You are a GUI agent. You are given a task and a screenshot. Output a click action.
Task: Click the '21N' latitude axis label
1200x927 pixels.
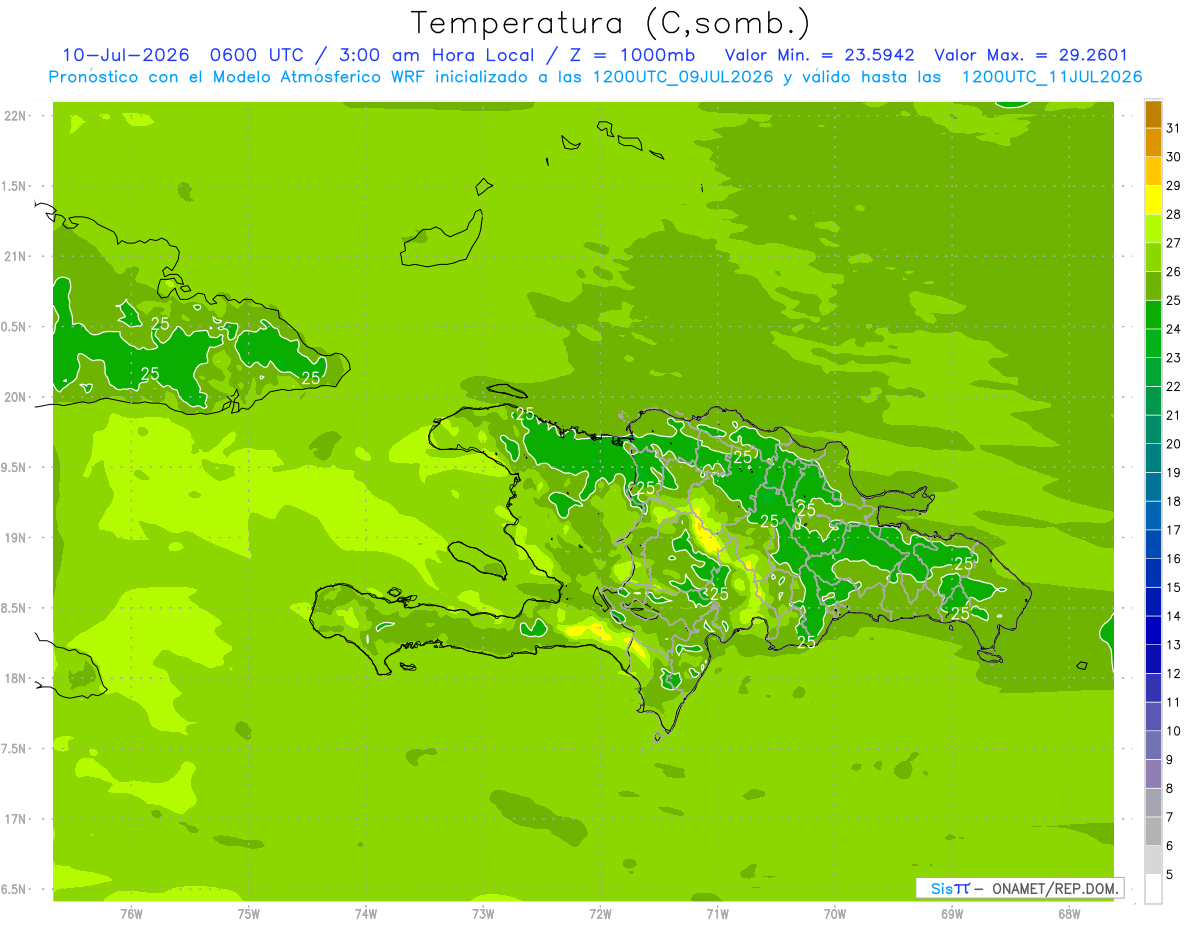(x=14, y=257)
